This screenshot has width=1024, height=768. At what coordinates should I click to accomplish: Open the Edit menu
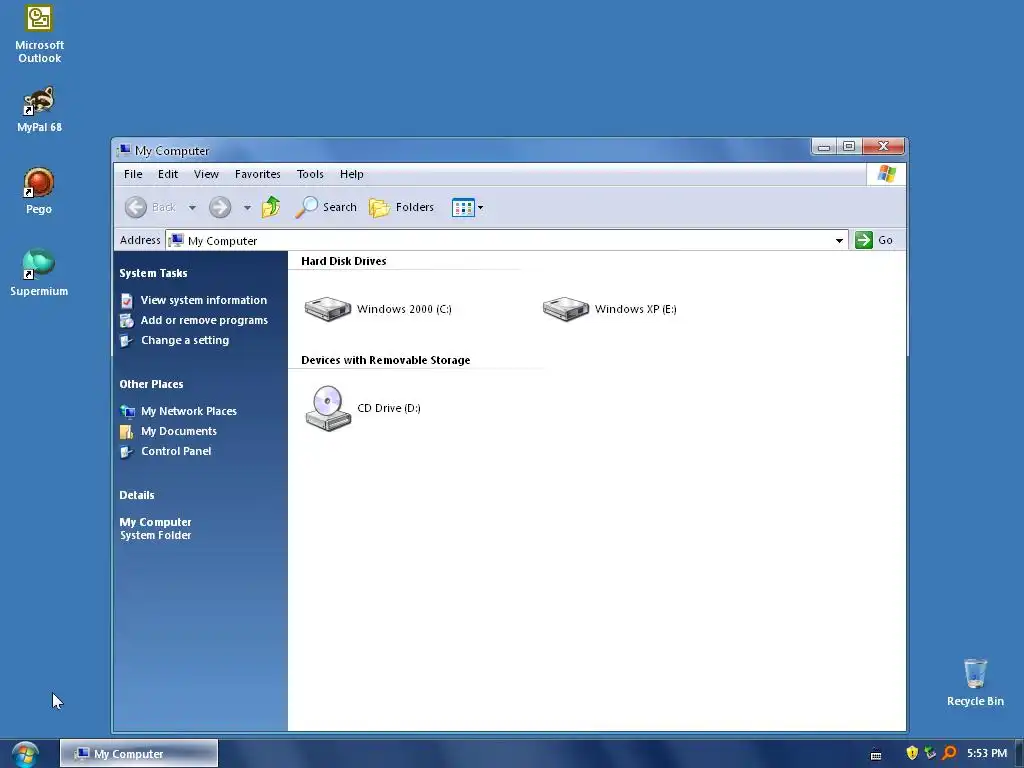click(x=168, y=174)
